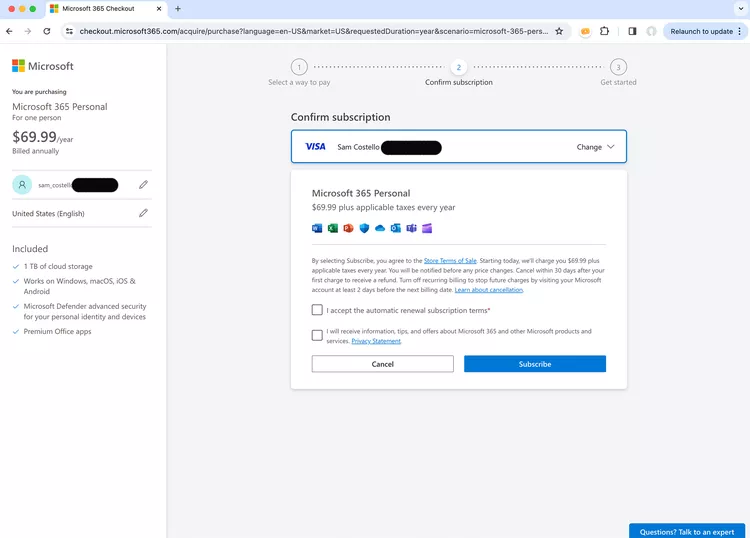Click the Premium Office apps item
The width and height of the screenshot is (750, 538).
[57, 331]
